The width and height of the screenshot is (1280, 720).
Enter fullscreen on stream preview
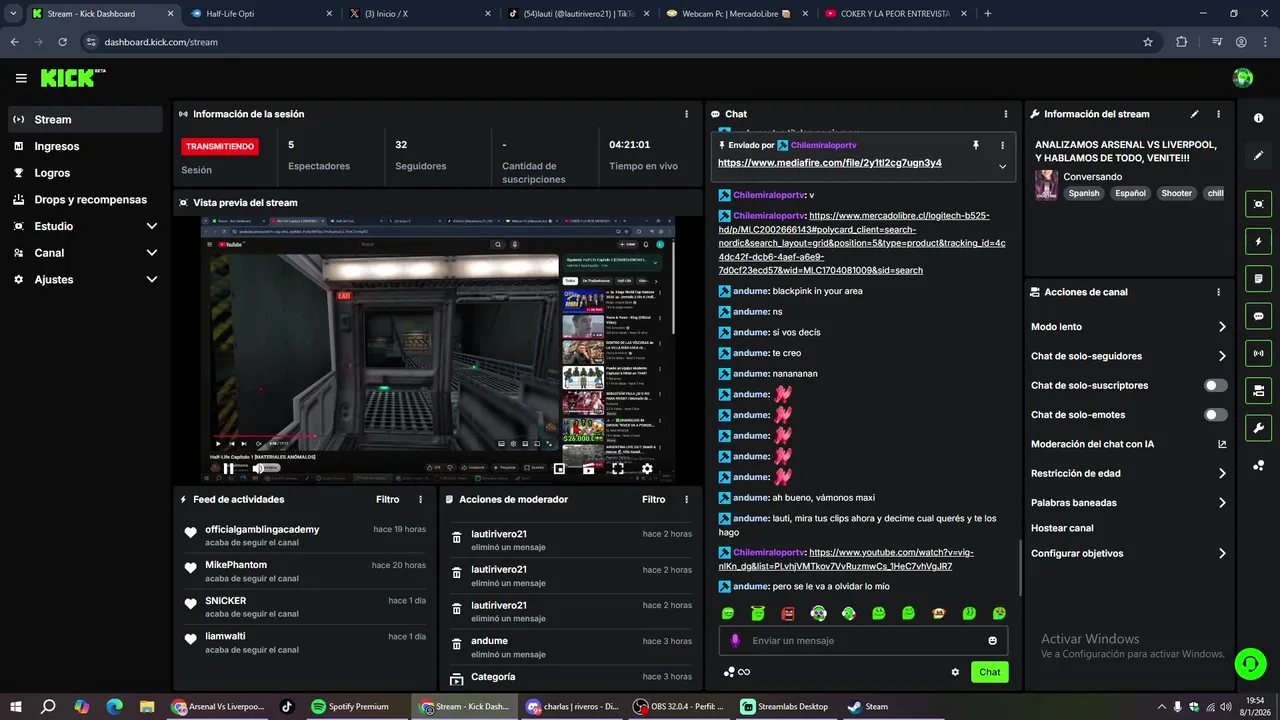coord(618,468)
